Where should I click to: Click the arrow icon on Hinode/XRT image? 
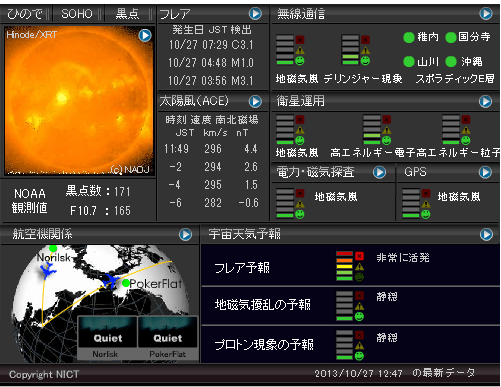(x=145, y=35)
